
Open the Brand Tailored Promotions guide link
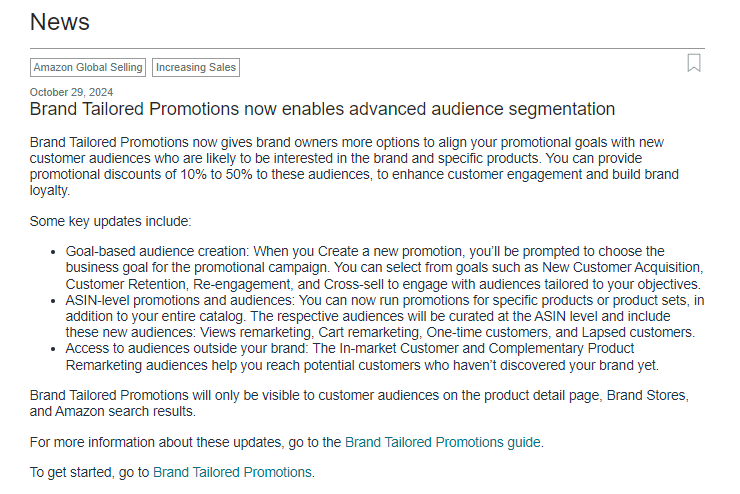tap(443, 442)
